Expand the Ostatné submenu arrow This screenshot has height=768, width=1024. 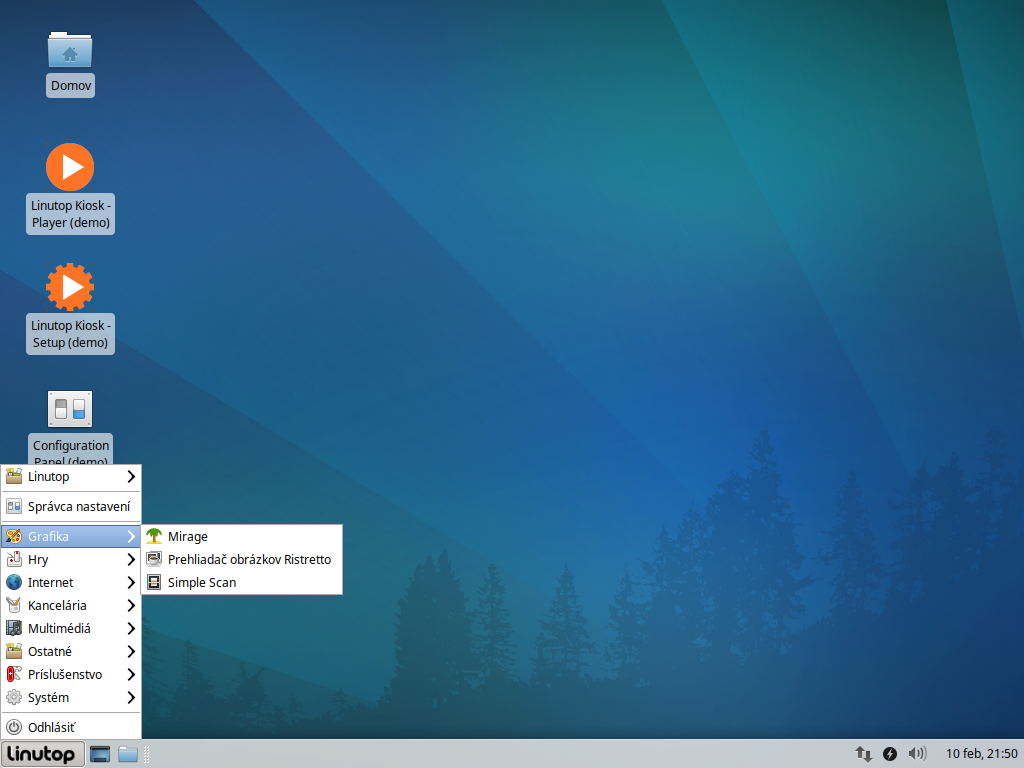(131, 651)
